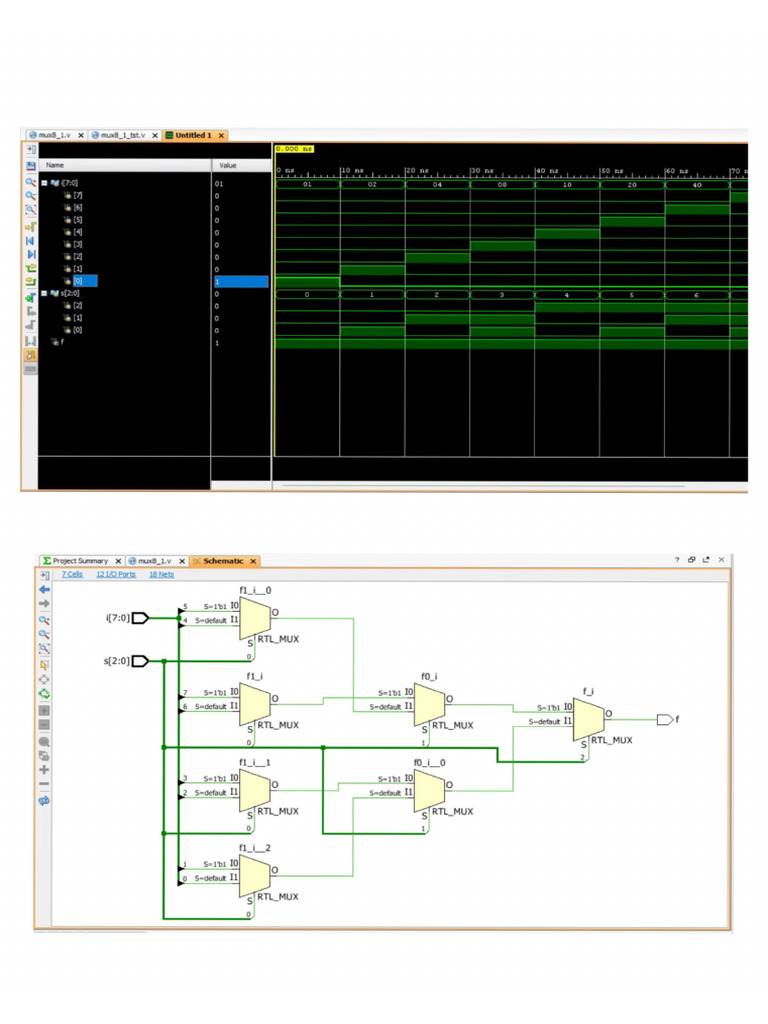The width and height of the screenshot is (768, 1024).
Task: Add a marker in the waveform
Action: tap(31, 298)
